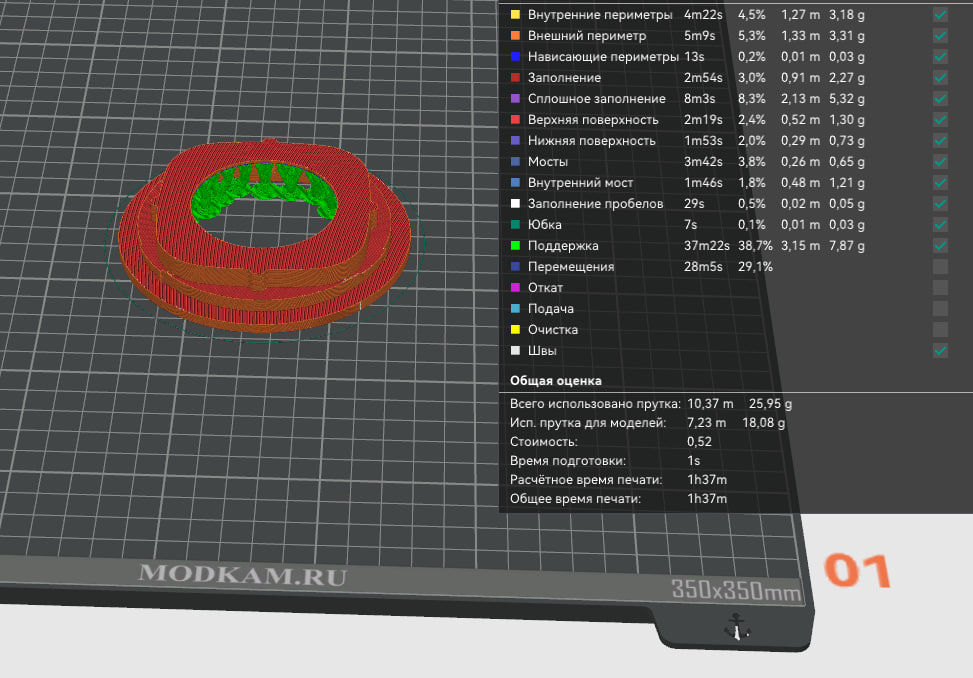Hide Поддержка supports in the preview
Viewport: 973px width, 678px height.
[x=940, y=246]
